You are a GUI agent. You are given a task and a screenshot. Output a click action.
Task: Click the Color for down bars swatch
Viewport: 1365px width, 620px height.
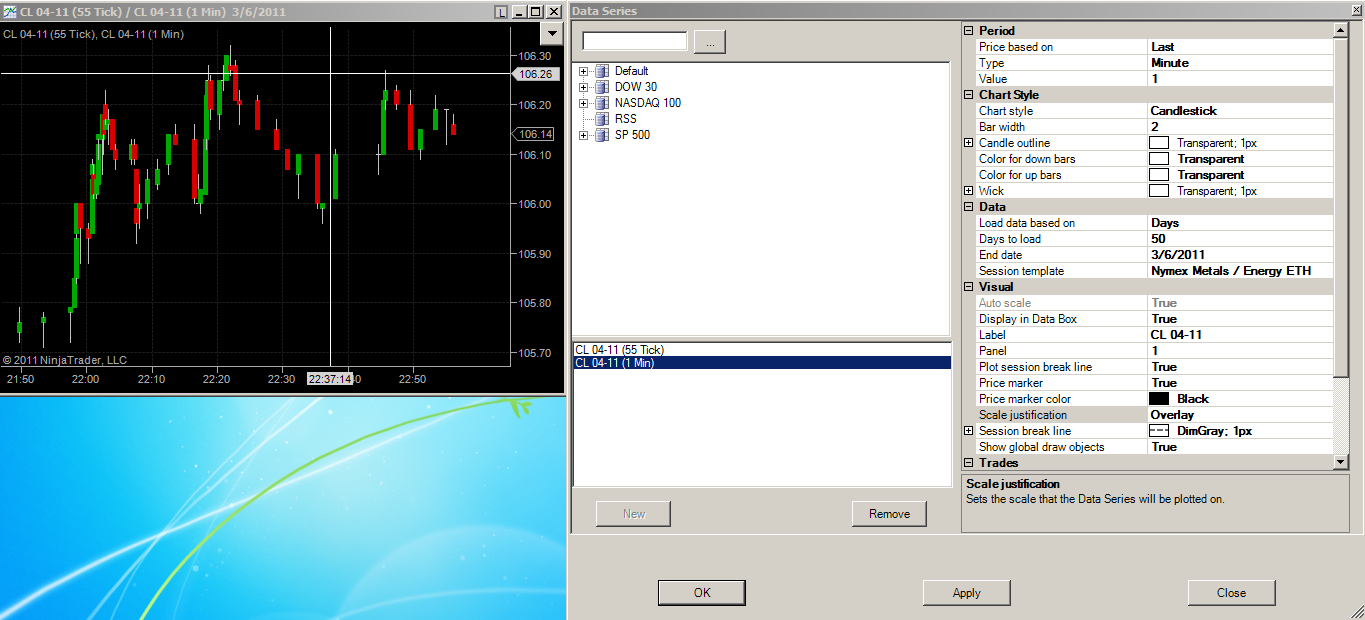point(1159,159)
